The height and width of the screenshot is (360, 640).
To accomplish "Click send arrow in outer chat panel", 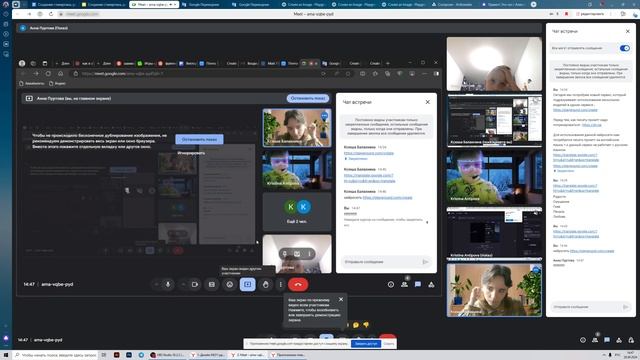I will coord(625,307).
